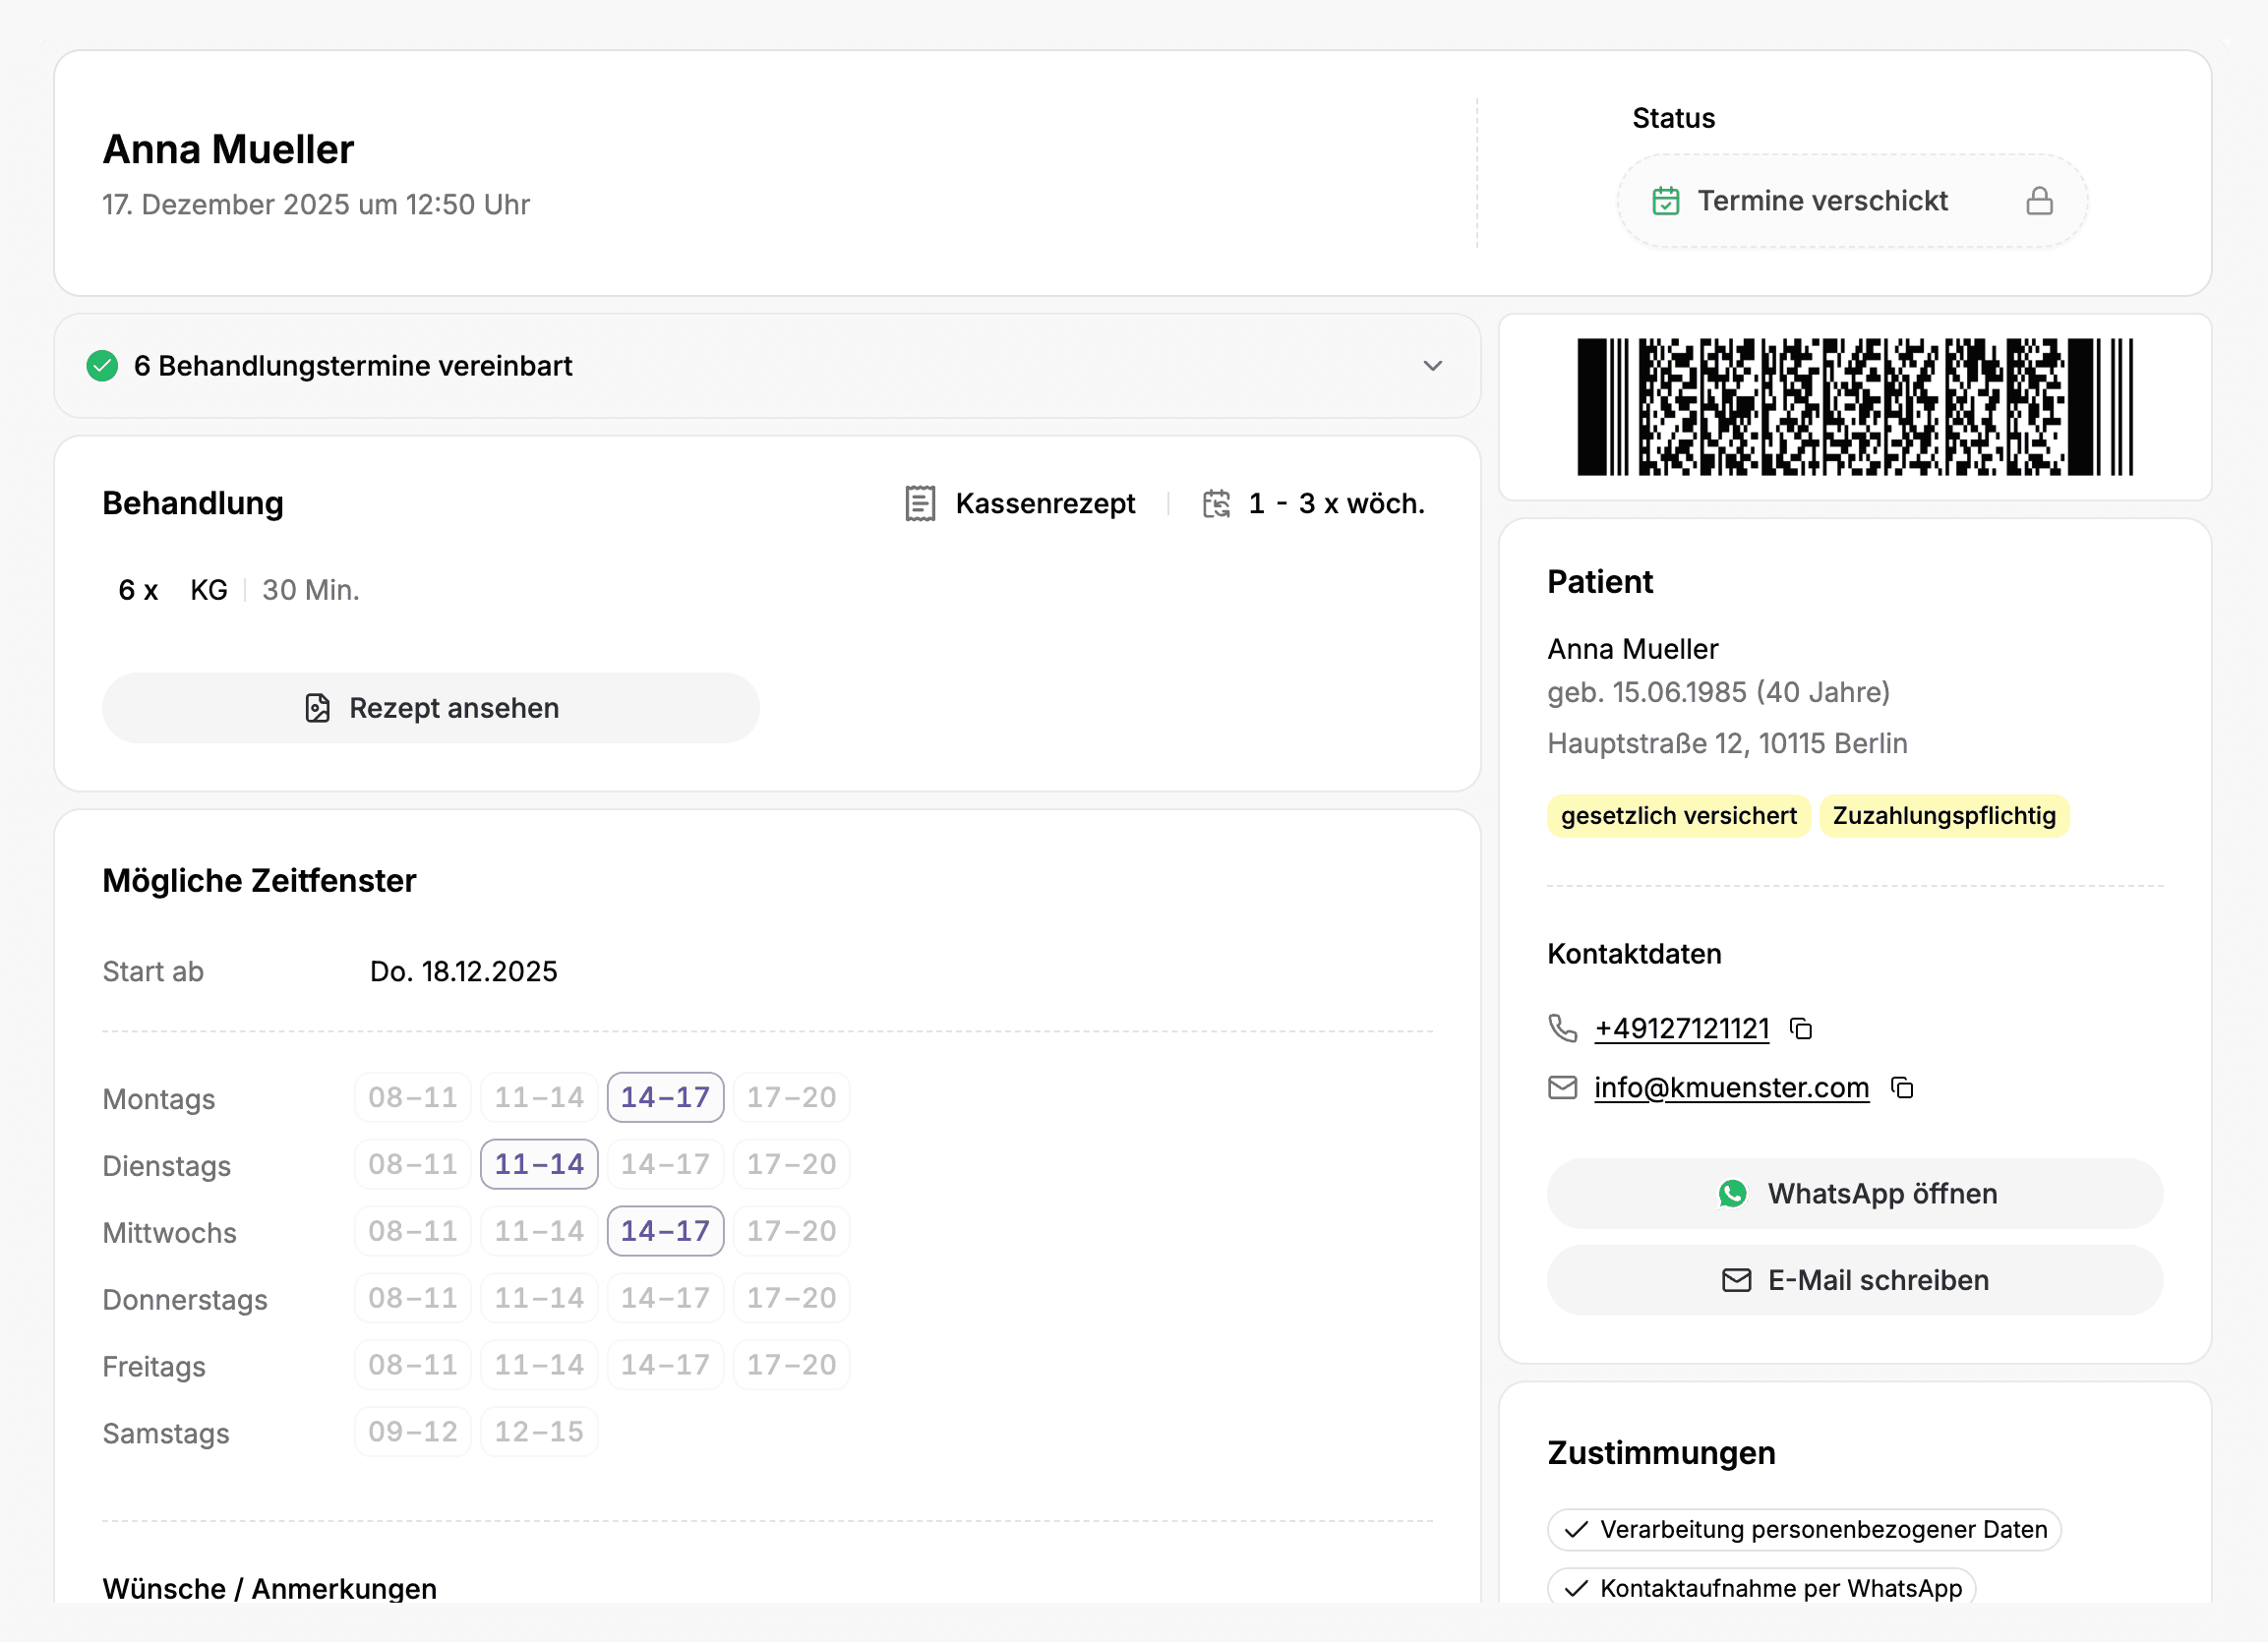Click the E-Mail schreiben button
The image size is (2268, 1642).
1855,1280
